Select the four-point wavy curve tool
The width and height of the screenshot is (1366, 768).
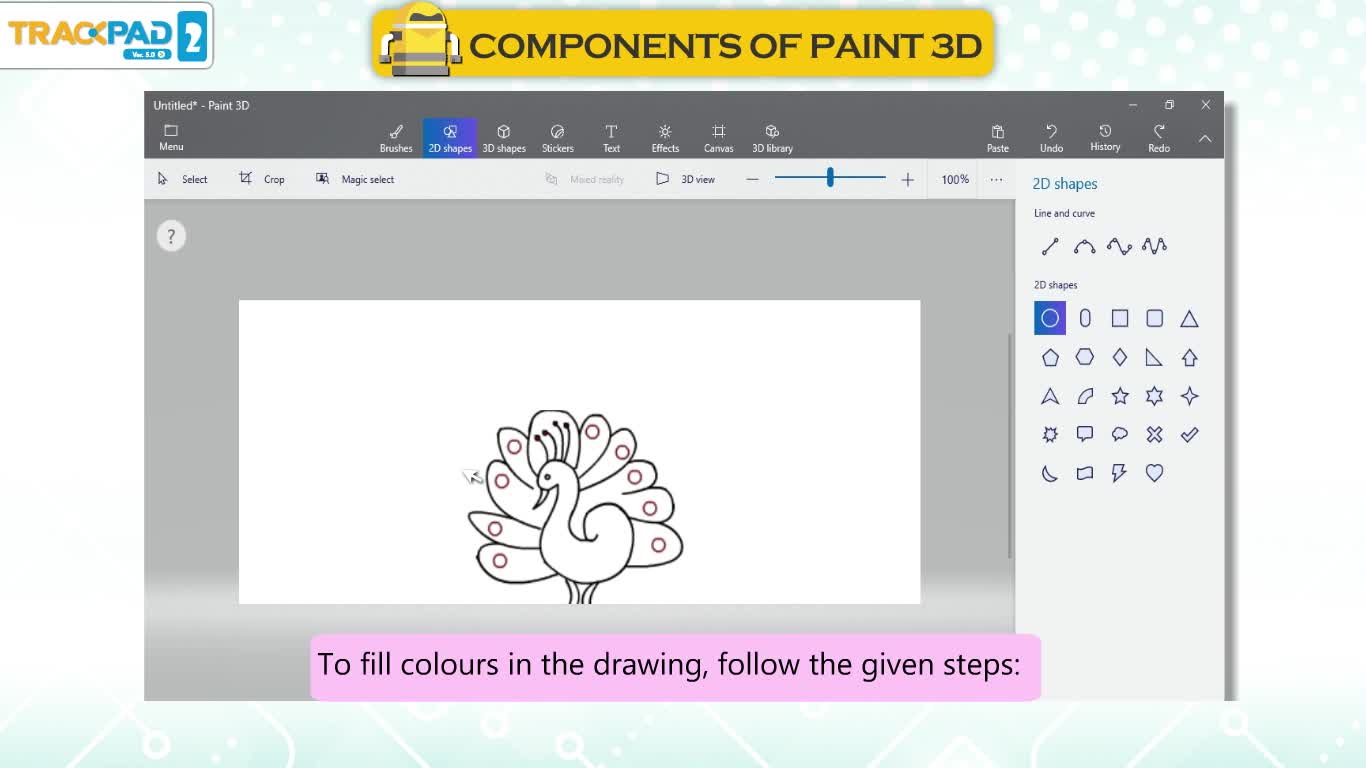pos(1154,246)
